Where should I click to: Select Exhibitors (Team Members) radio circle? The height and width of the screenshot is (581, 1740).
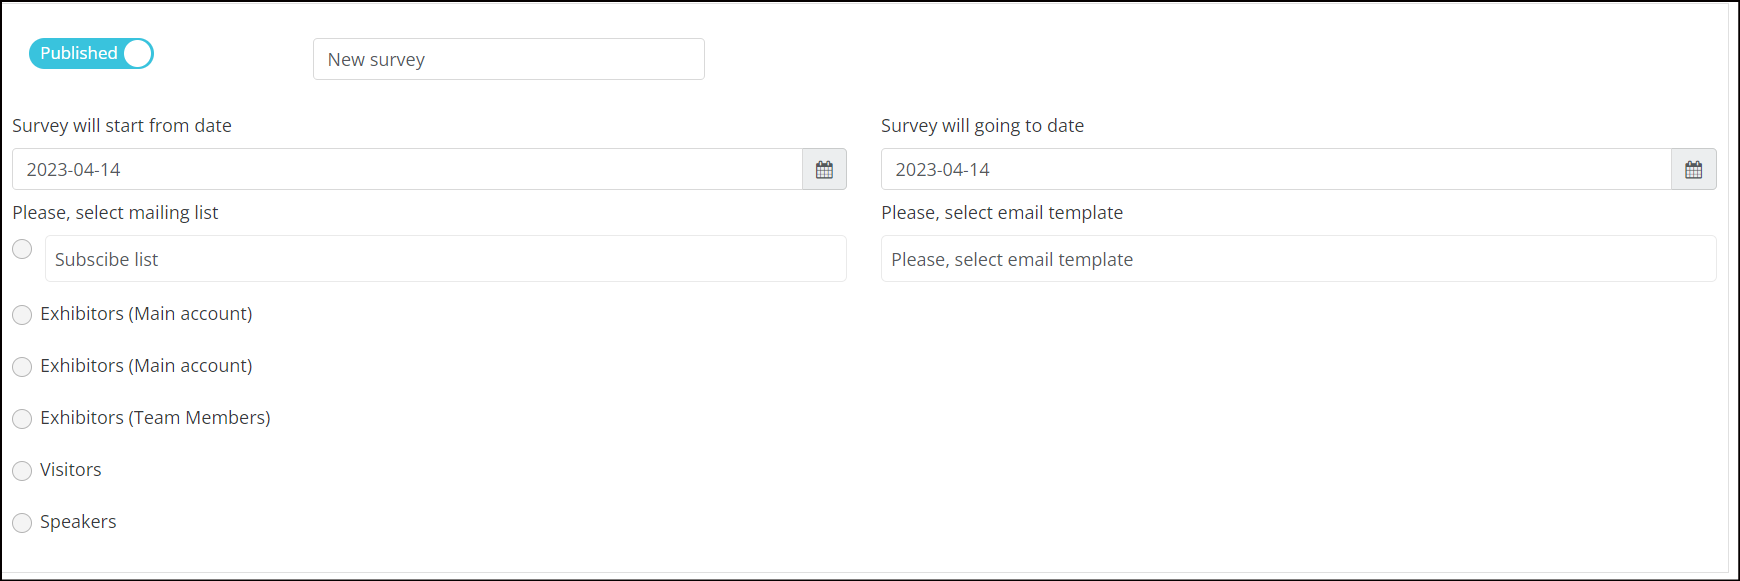[x=22, y=419]
